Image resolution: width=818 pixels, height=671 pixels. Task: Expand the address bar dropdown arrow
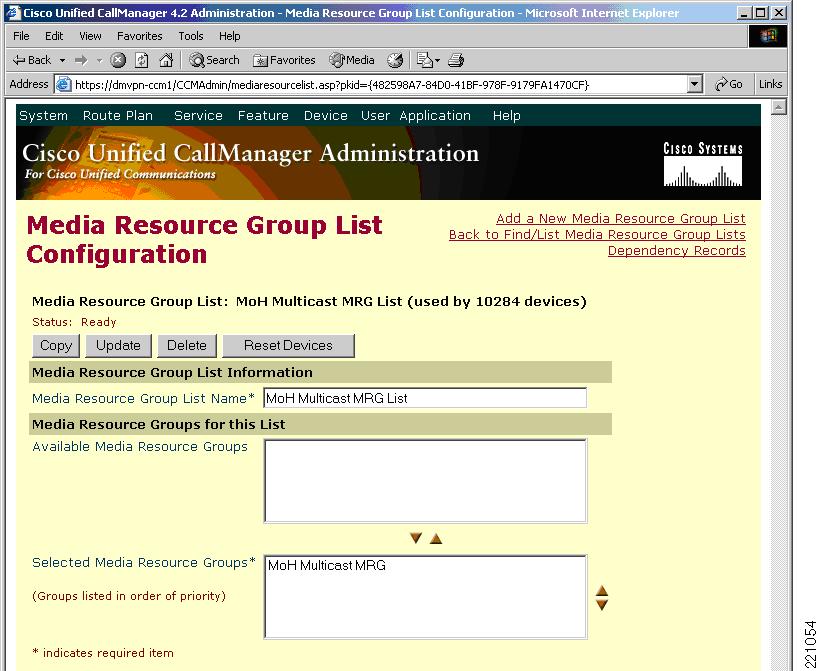(x=694, y=84)
